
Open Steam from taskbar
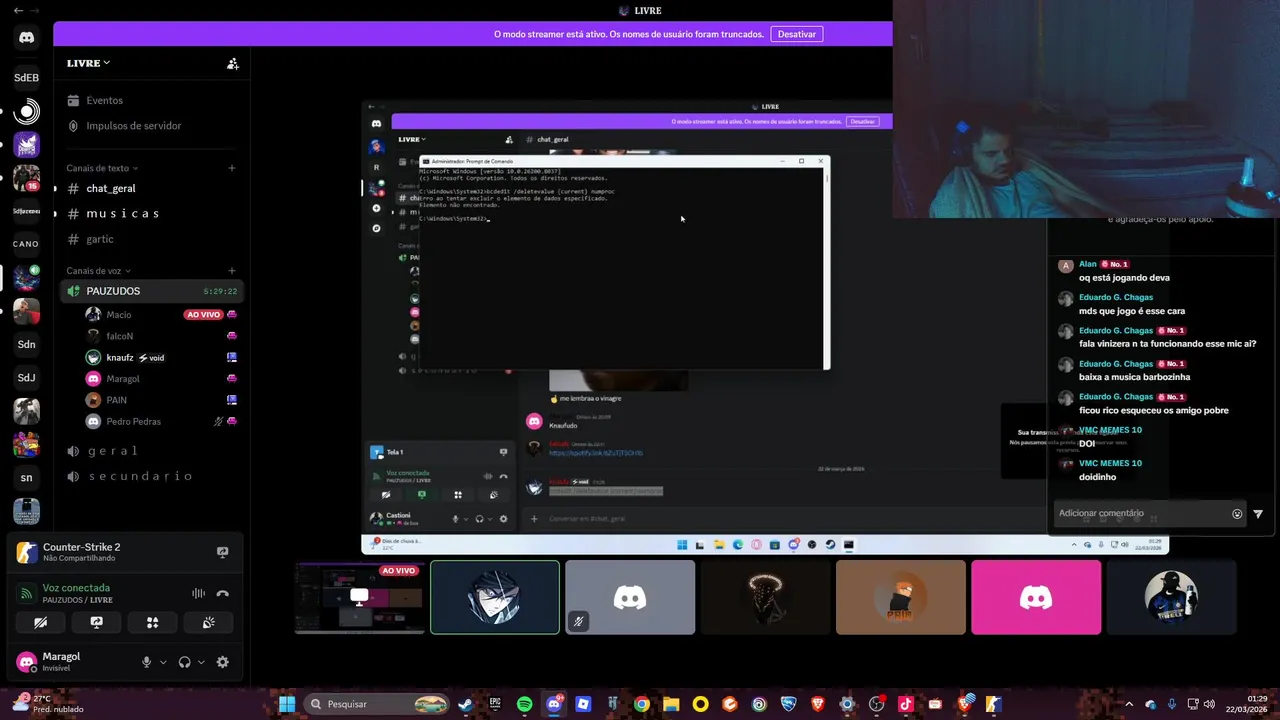(466, 704)
